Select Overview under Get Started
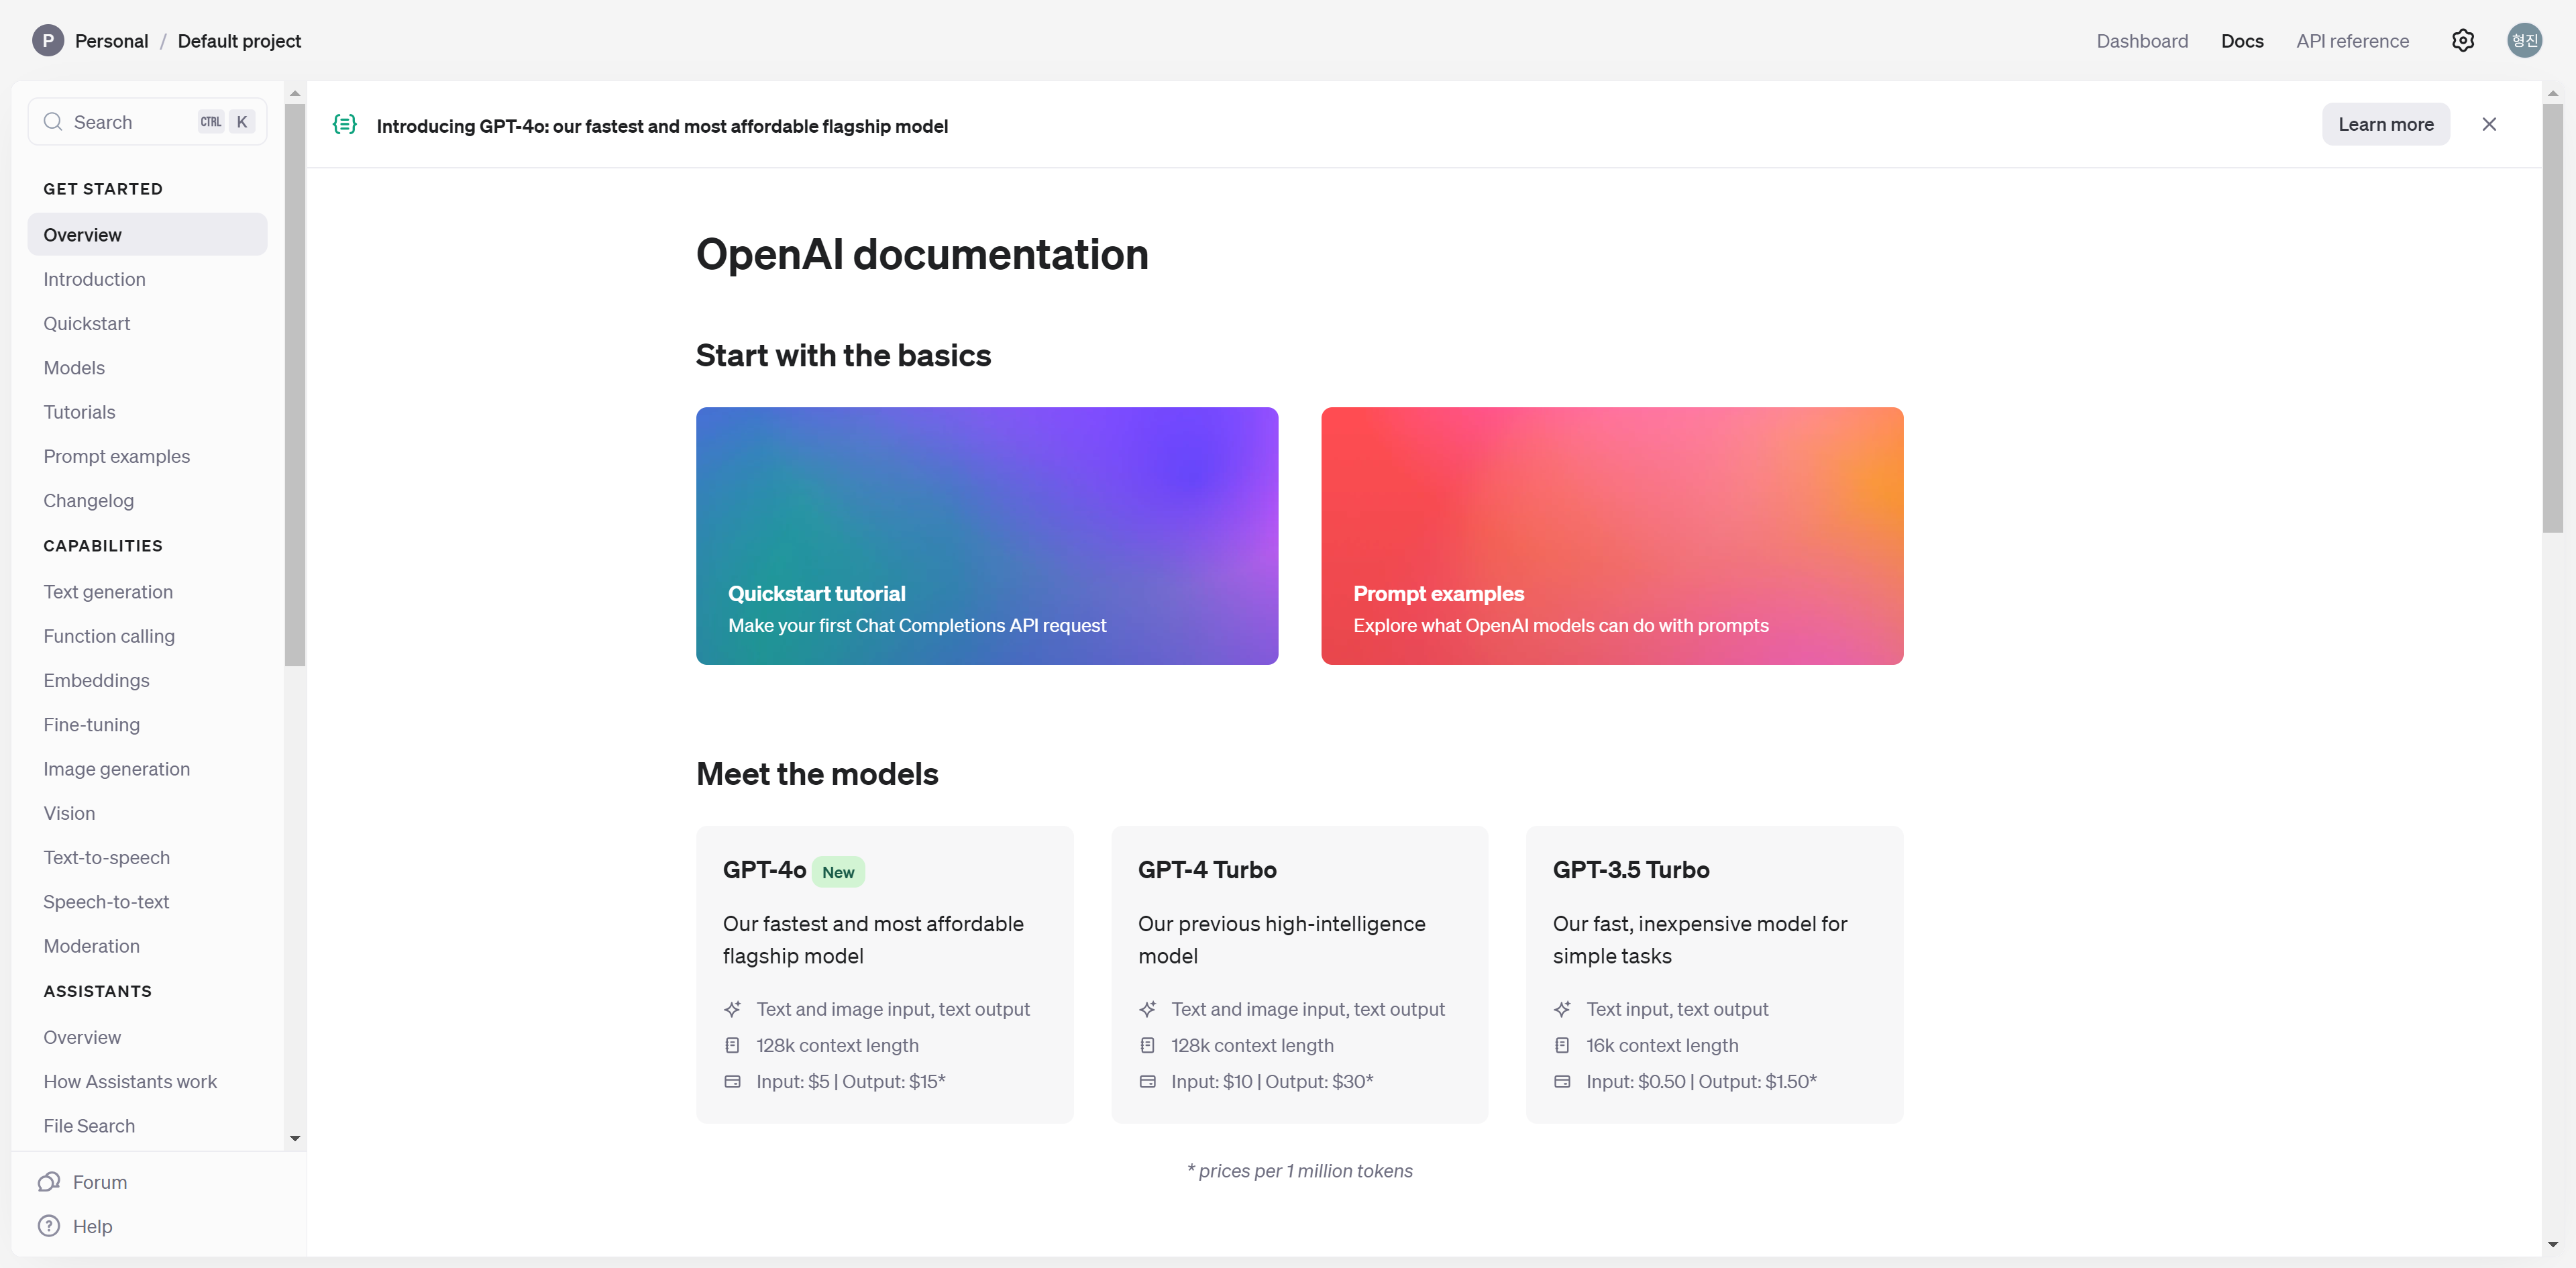Image resolution: width=2576 pixels, height=1268 pixels. tap(147, 234)
